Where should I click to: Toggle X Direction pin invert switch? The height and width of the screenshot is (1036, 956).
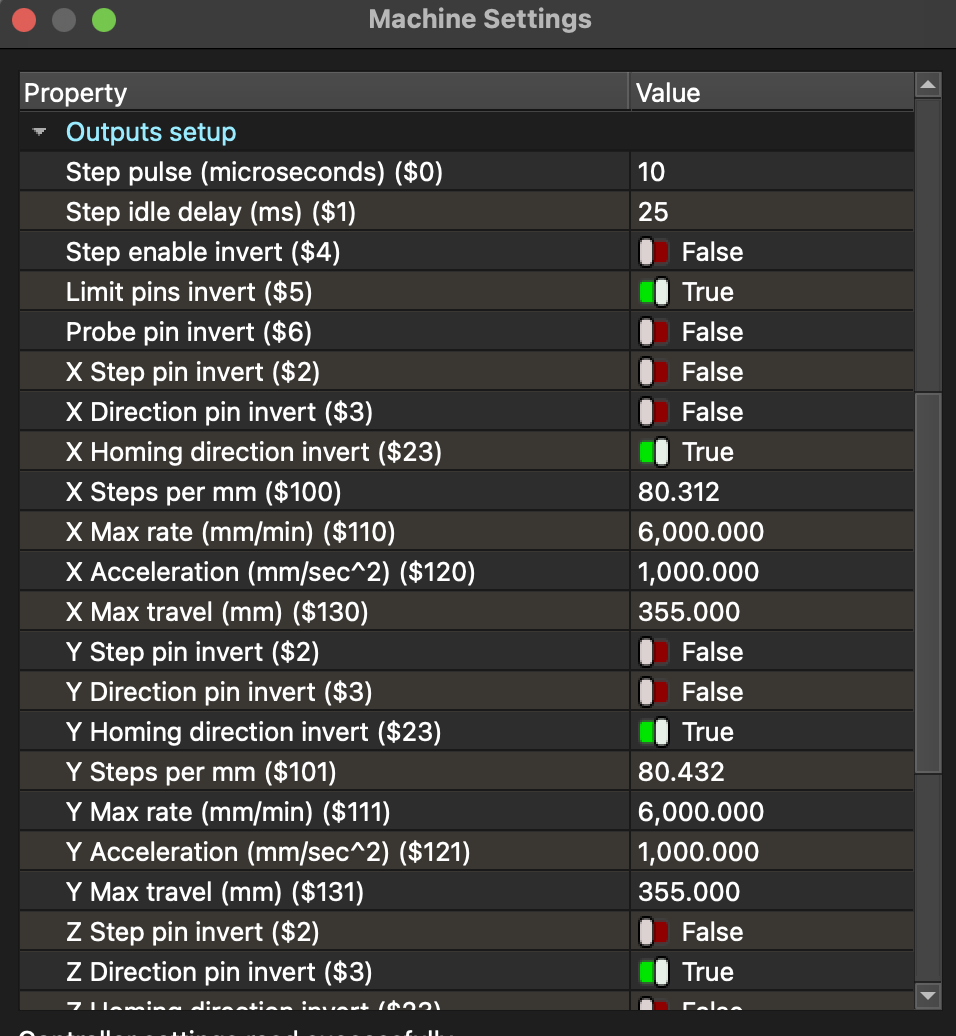[x=654, y=412]
